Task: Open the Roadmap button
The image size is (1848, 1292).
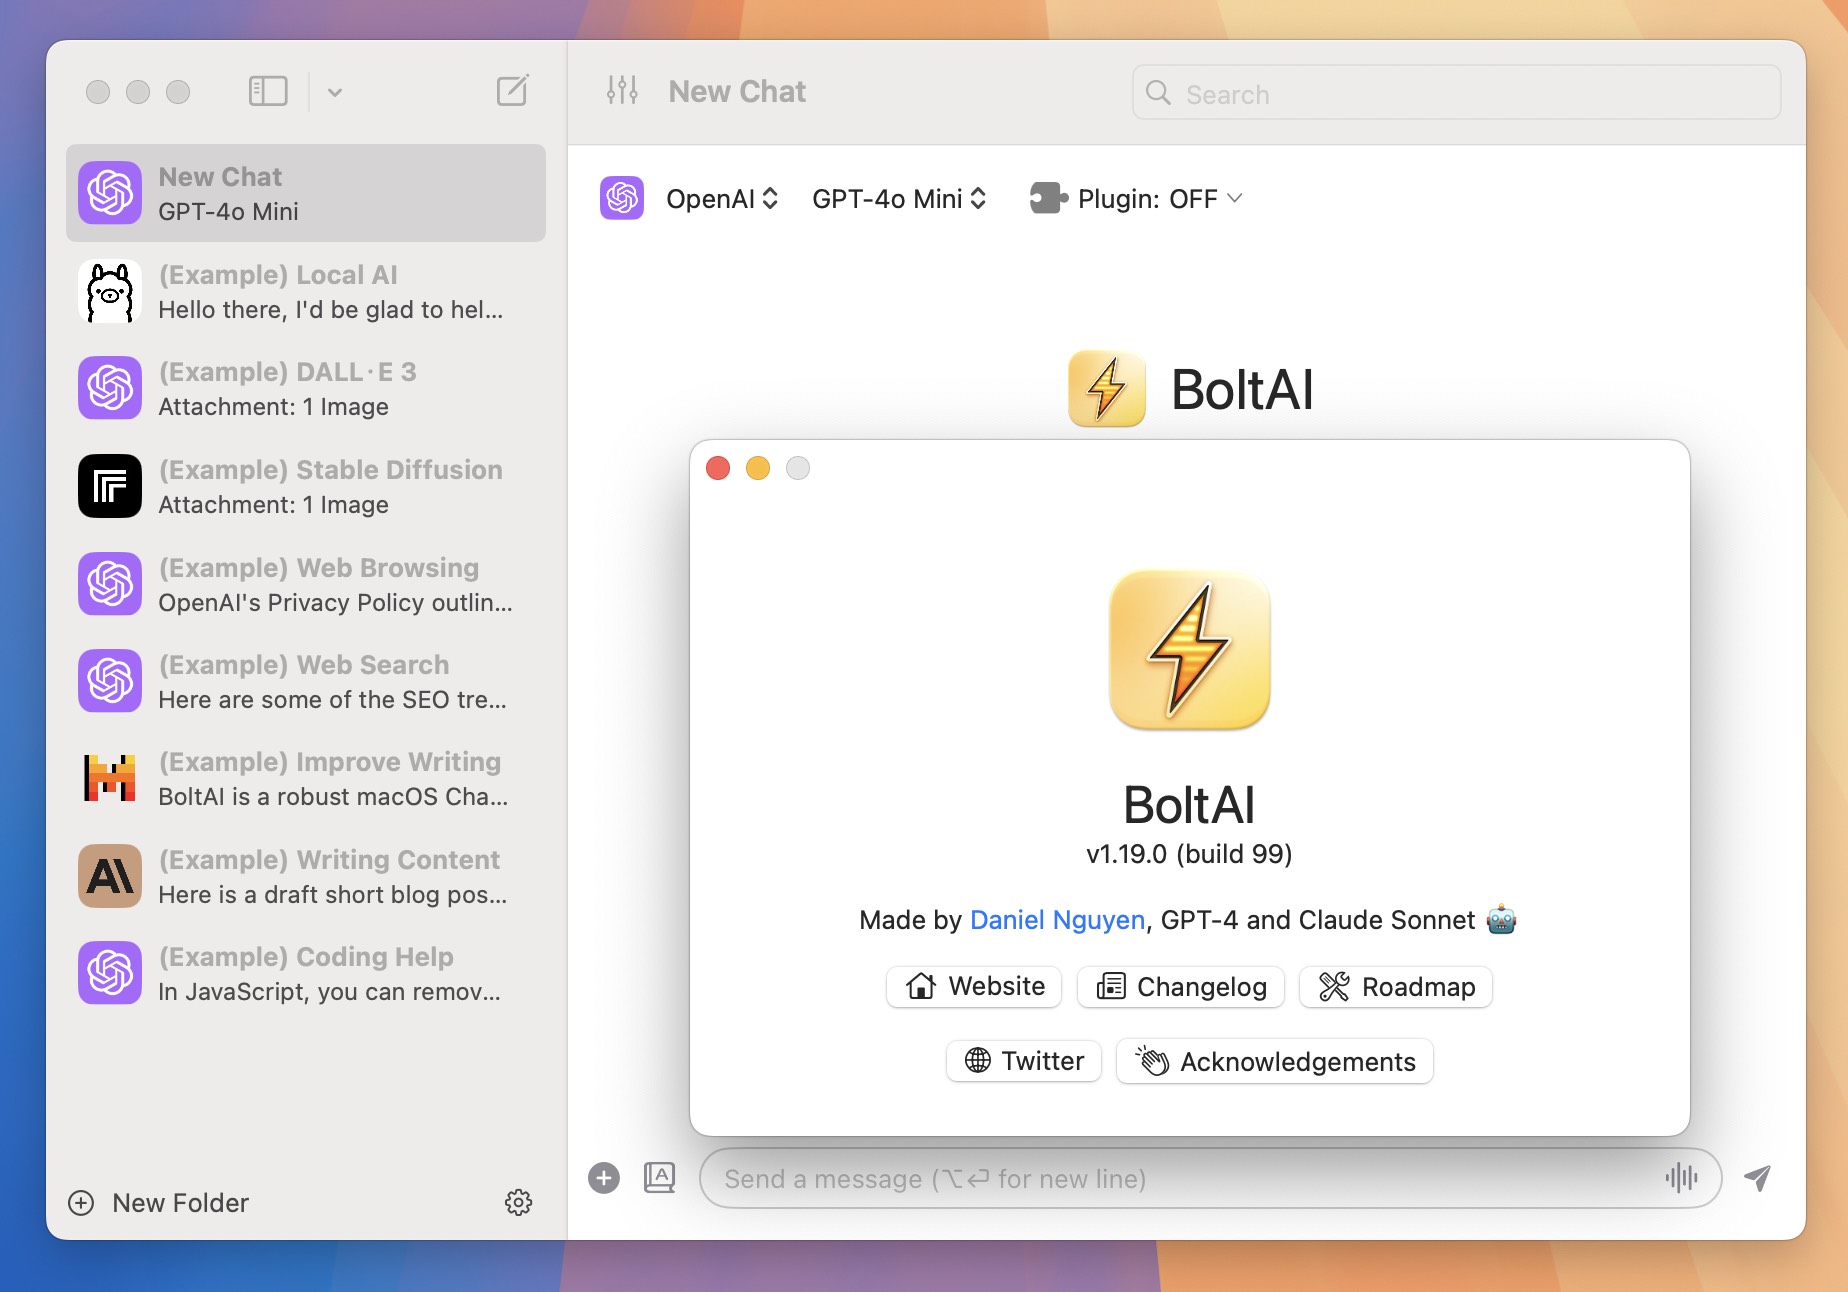Action: coord(1396,987)
